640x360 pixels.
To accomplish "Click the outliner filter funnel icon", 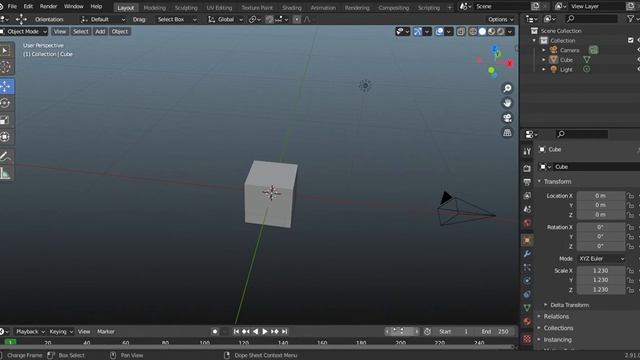I will pyautogui.click(x=631, y=19).
